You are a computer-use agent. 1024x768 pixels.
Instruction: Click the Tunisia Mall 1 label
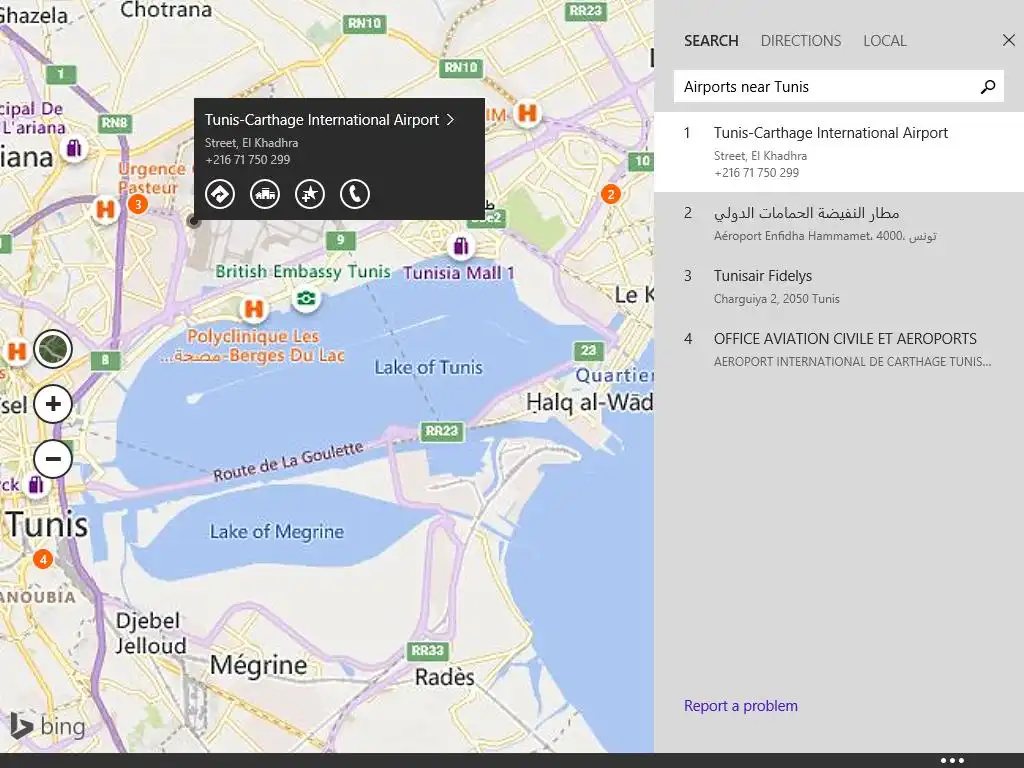click(x=458, y=272)
